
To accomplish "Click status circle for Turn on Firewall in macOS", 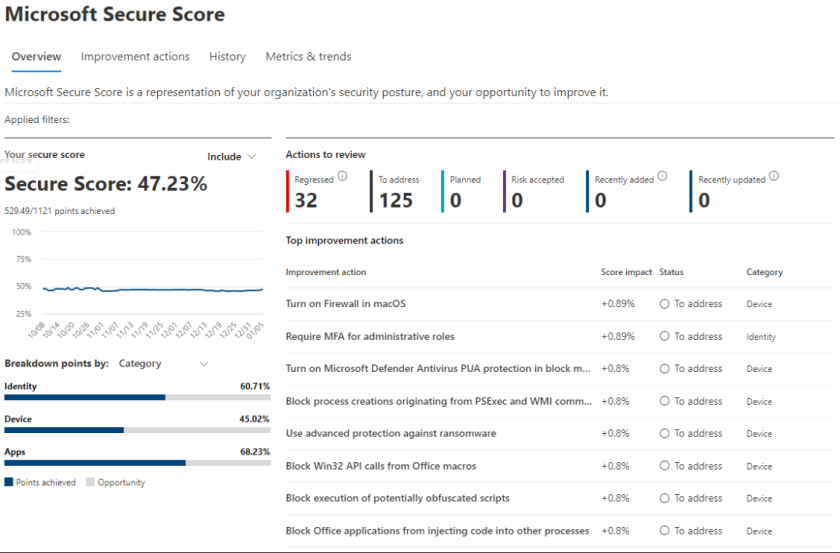I will coord(665,304).
